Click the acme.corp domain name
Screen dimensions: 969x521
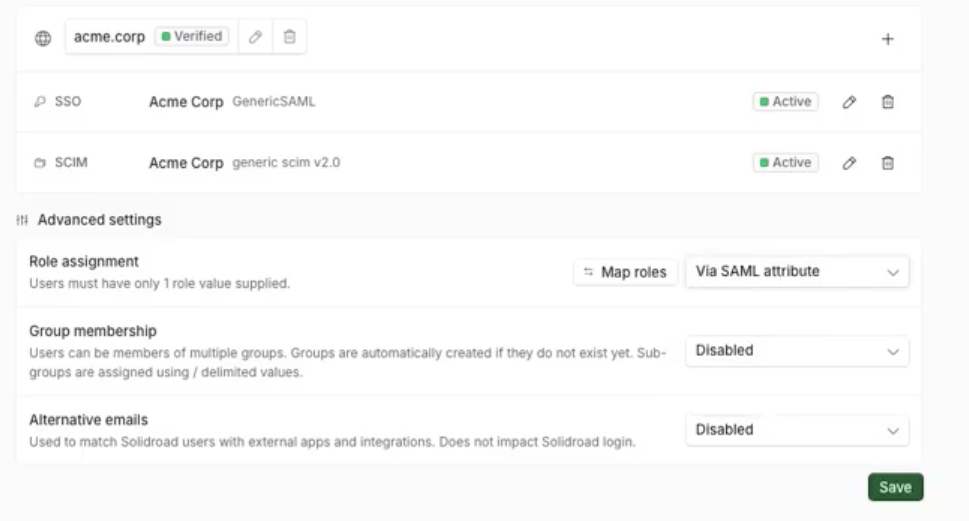(109, 37)
